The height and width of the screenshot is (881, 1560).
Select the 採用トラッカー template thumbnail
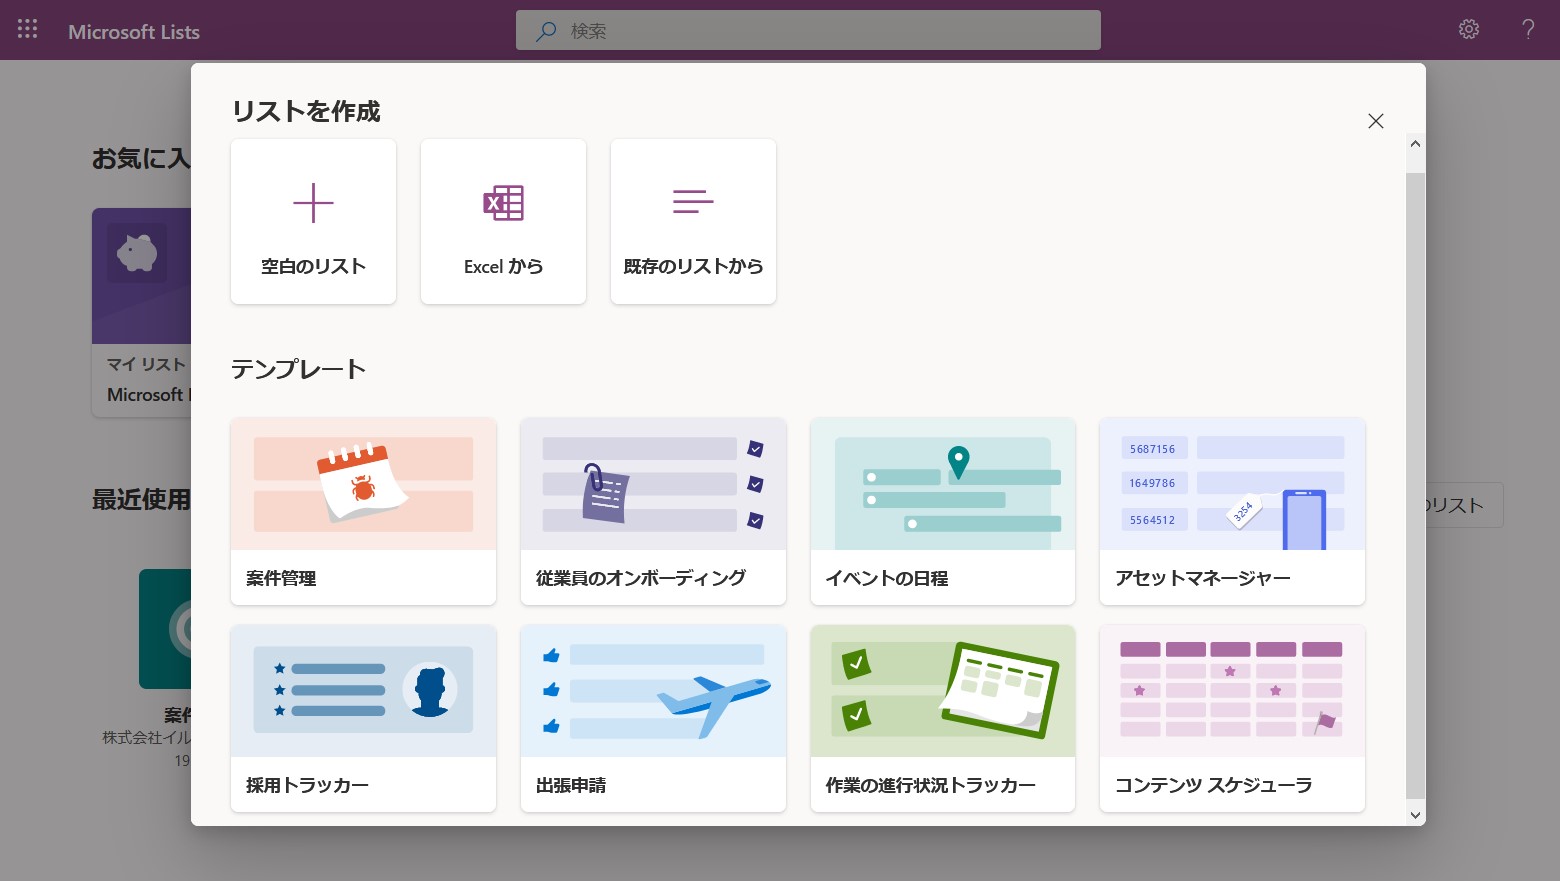point(363,691)
